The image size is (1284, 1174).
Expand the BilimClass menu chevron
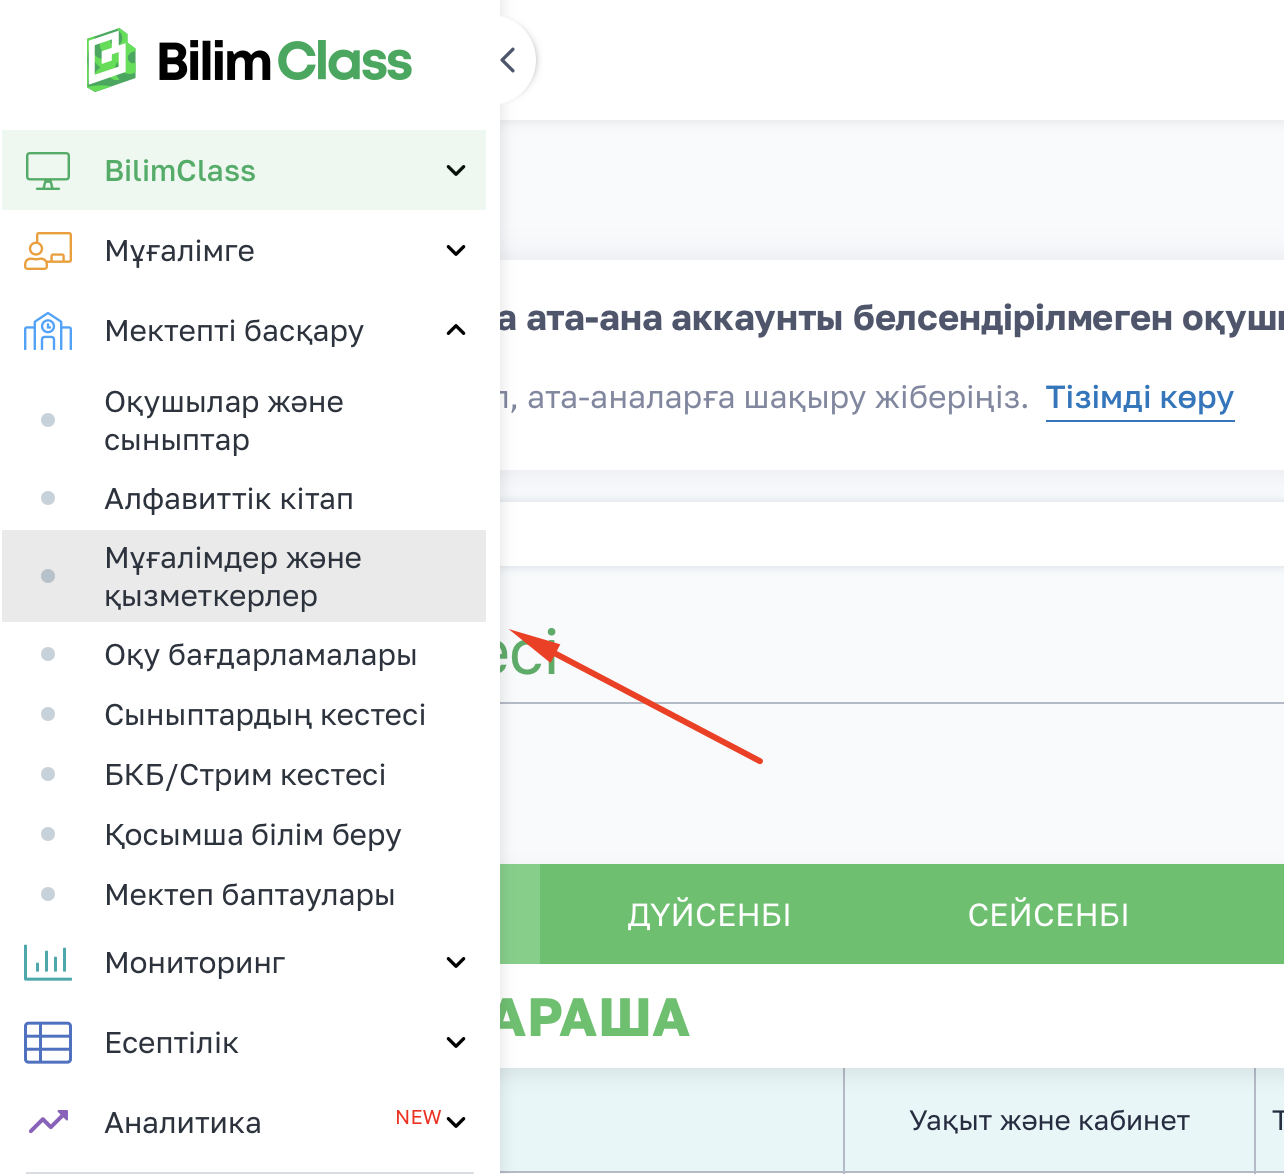(x=456, y=171)
